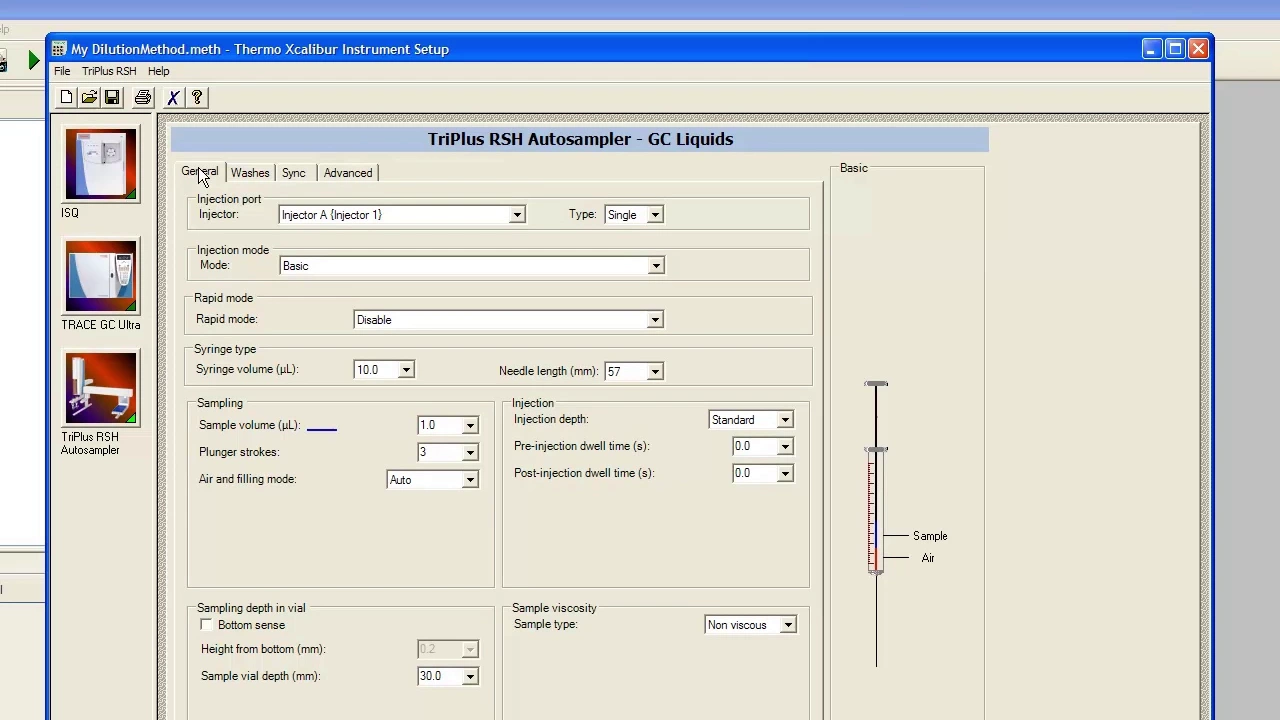Open the TriPlus RSH menu
The image size is (1280, 720).
(x=109, y=71)
